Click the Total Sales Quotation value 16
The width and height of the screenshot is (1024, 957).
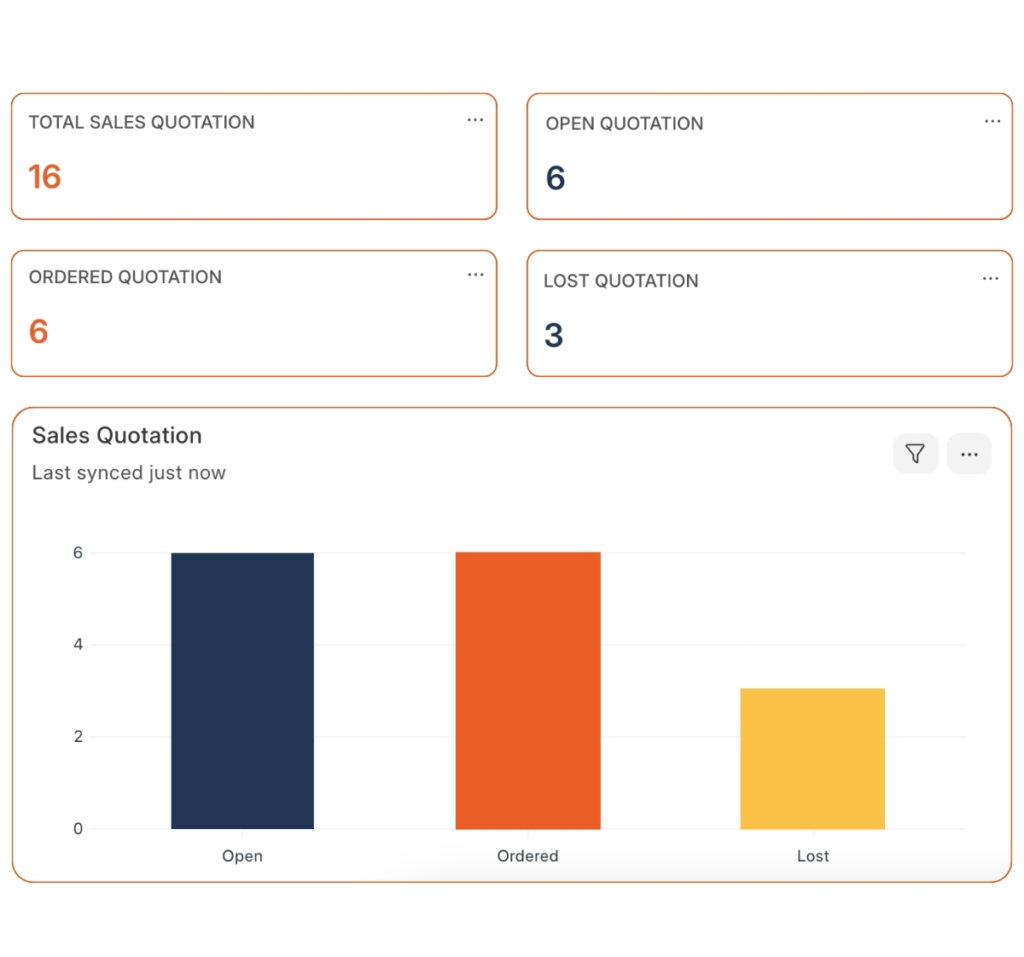(45, 175)
